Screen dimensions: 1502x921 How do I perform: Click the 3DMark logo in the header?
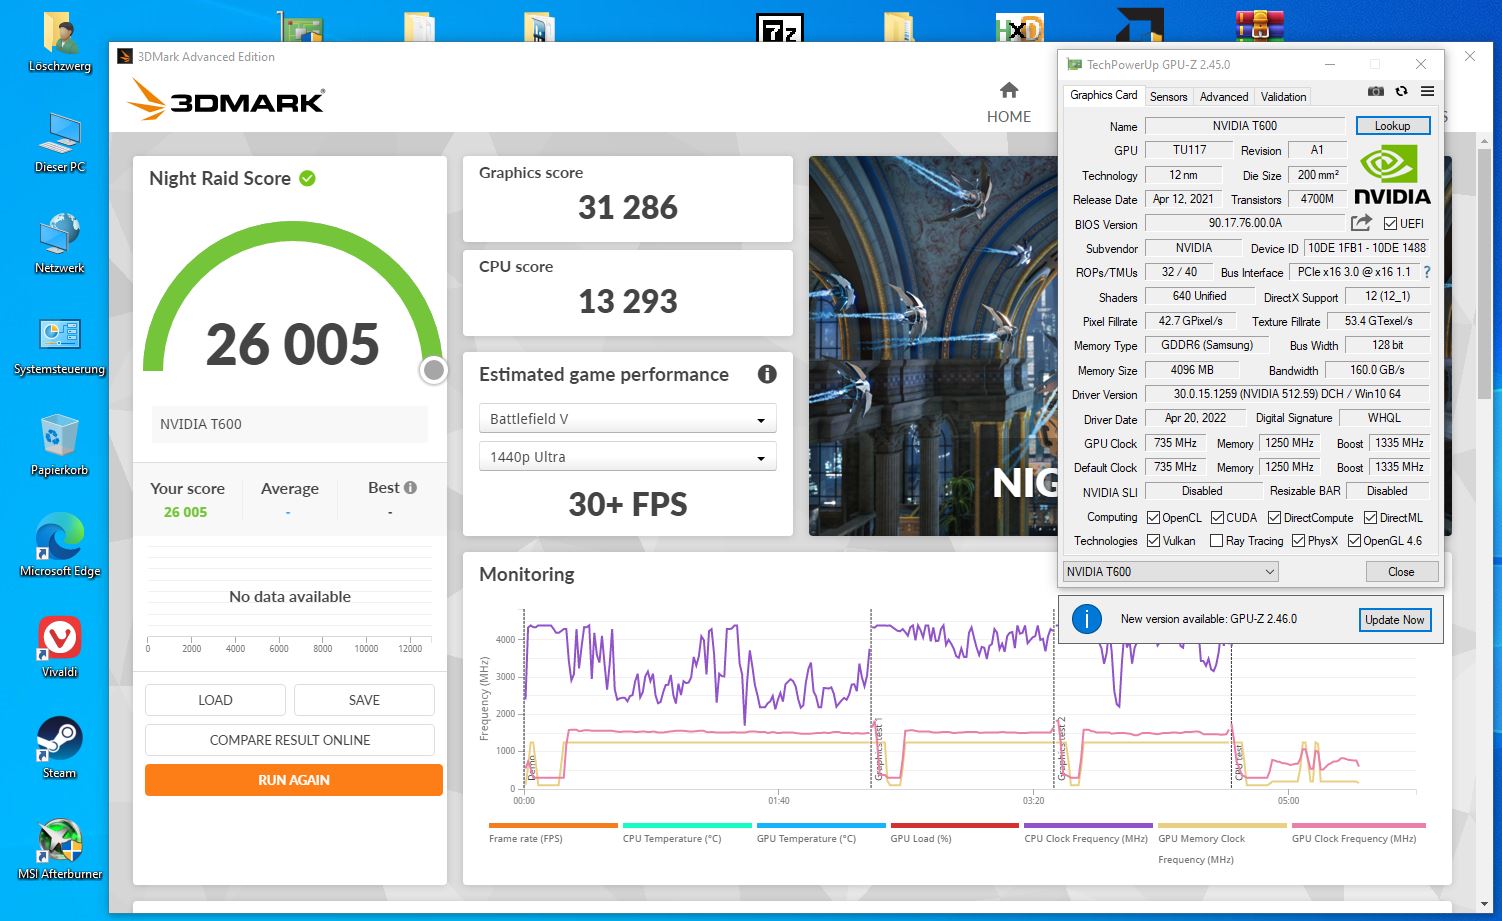(x=227, y=100)
